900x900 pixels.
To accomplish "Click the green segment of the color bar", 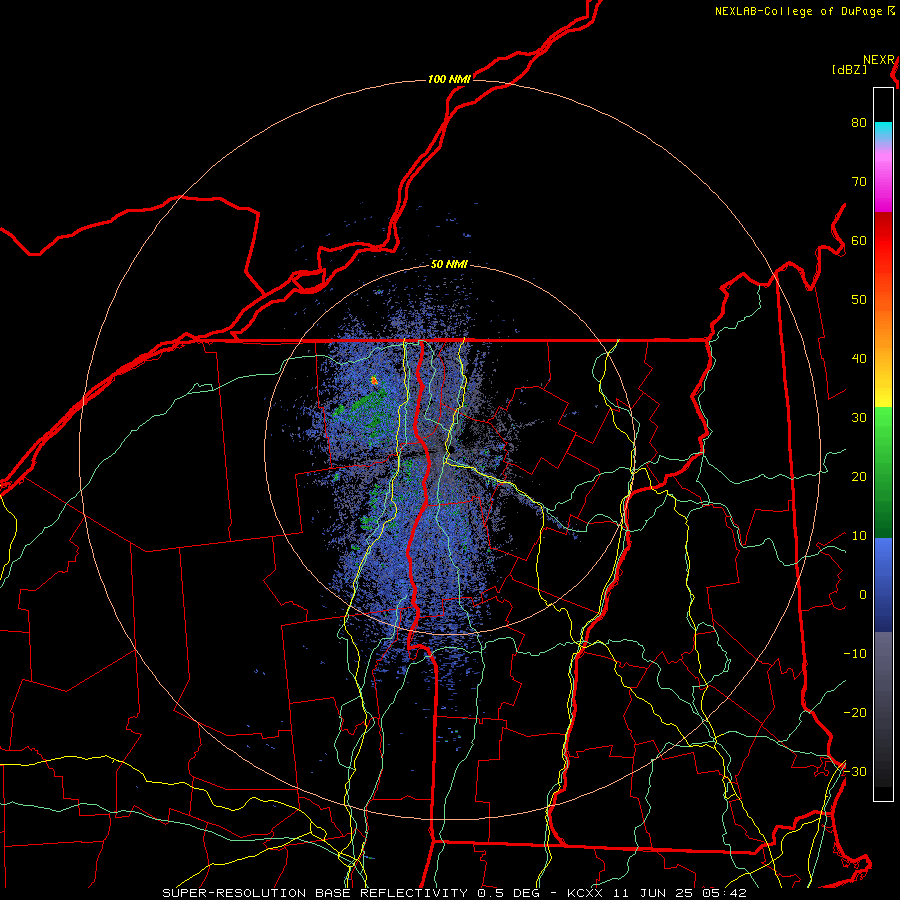I will click(x=883, y=474).
